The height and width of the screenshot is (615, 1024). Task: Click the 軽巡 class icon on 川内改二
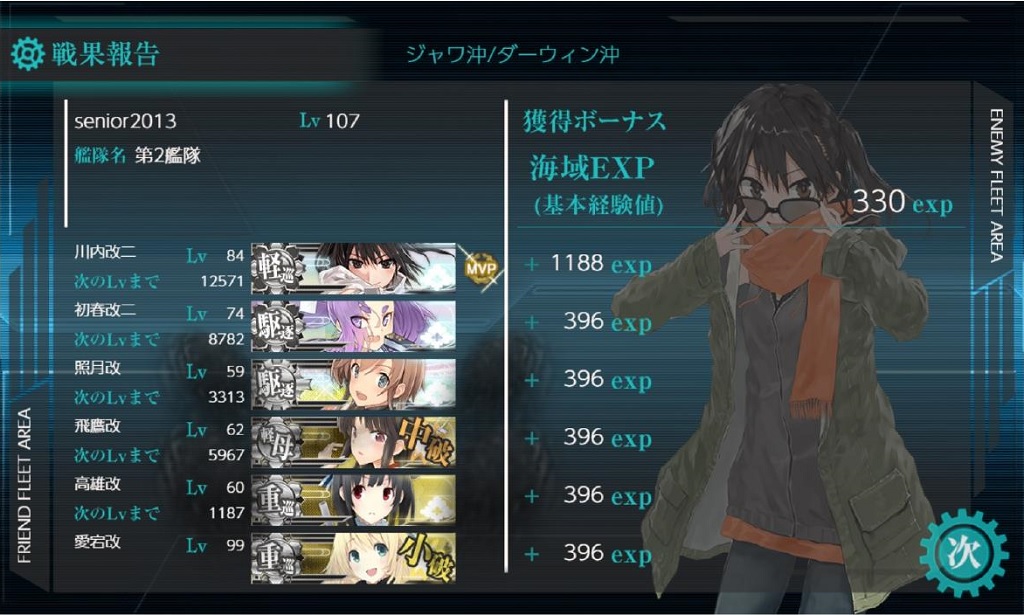pyautogui.click(x=277, y=268)
